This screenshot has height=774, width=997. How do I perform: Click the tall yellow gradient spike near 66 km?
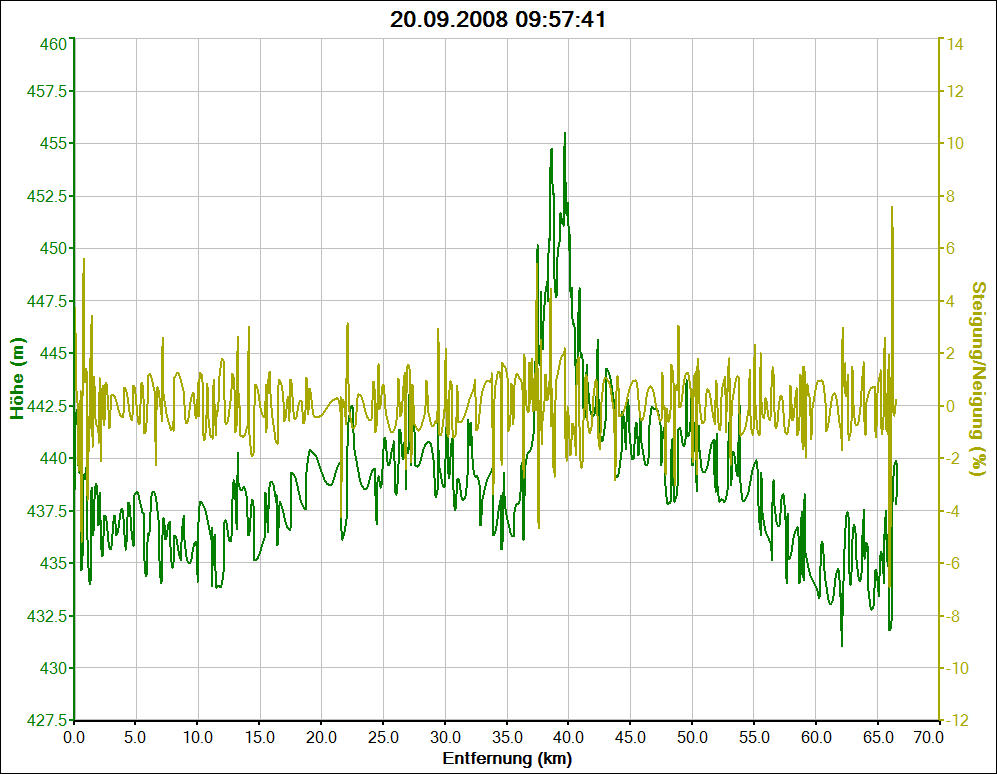point(891,208)
